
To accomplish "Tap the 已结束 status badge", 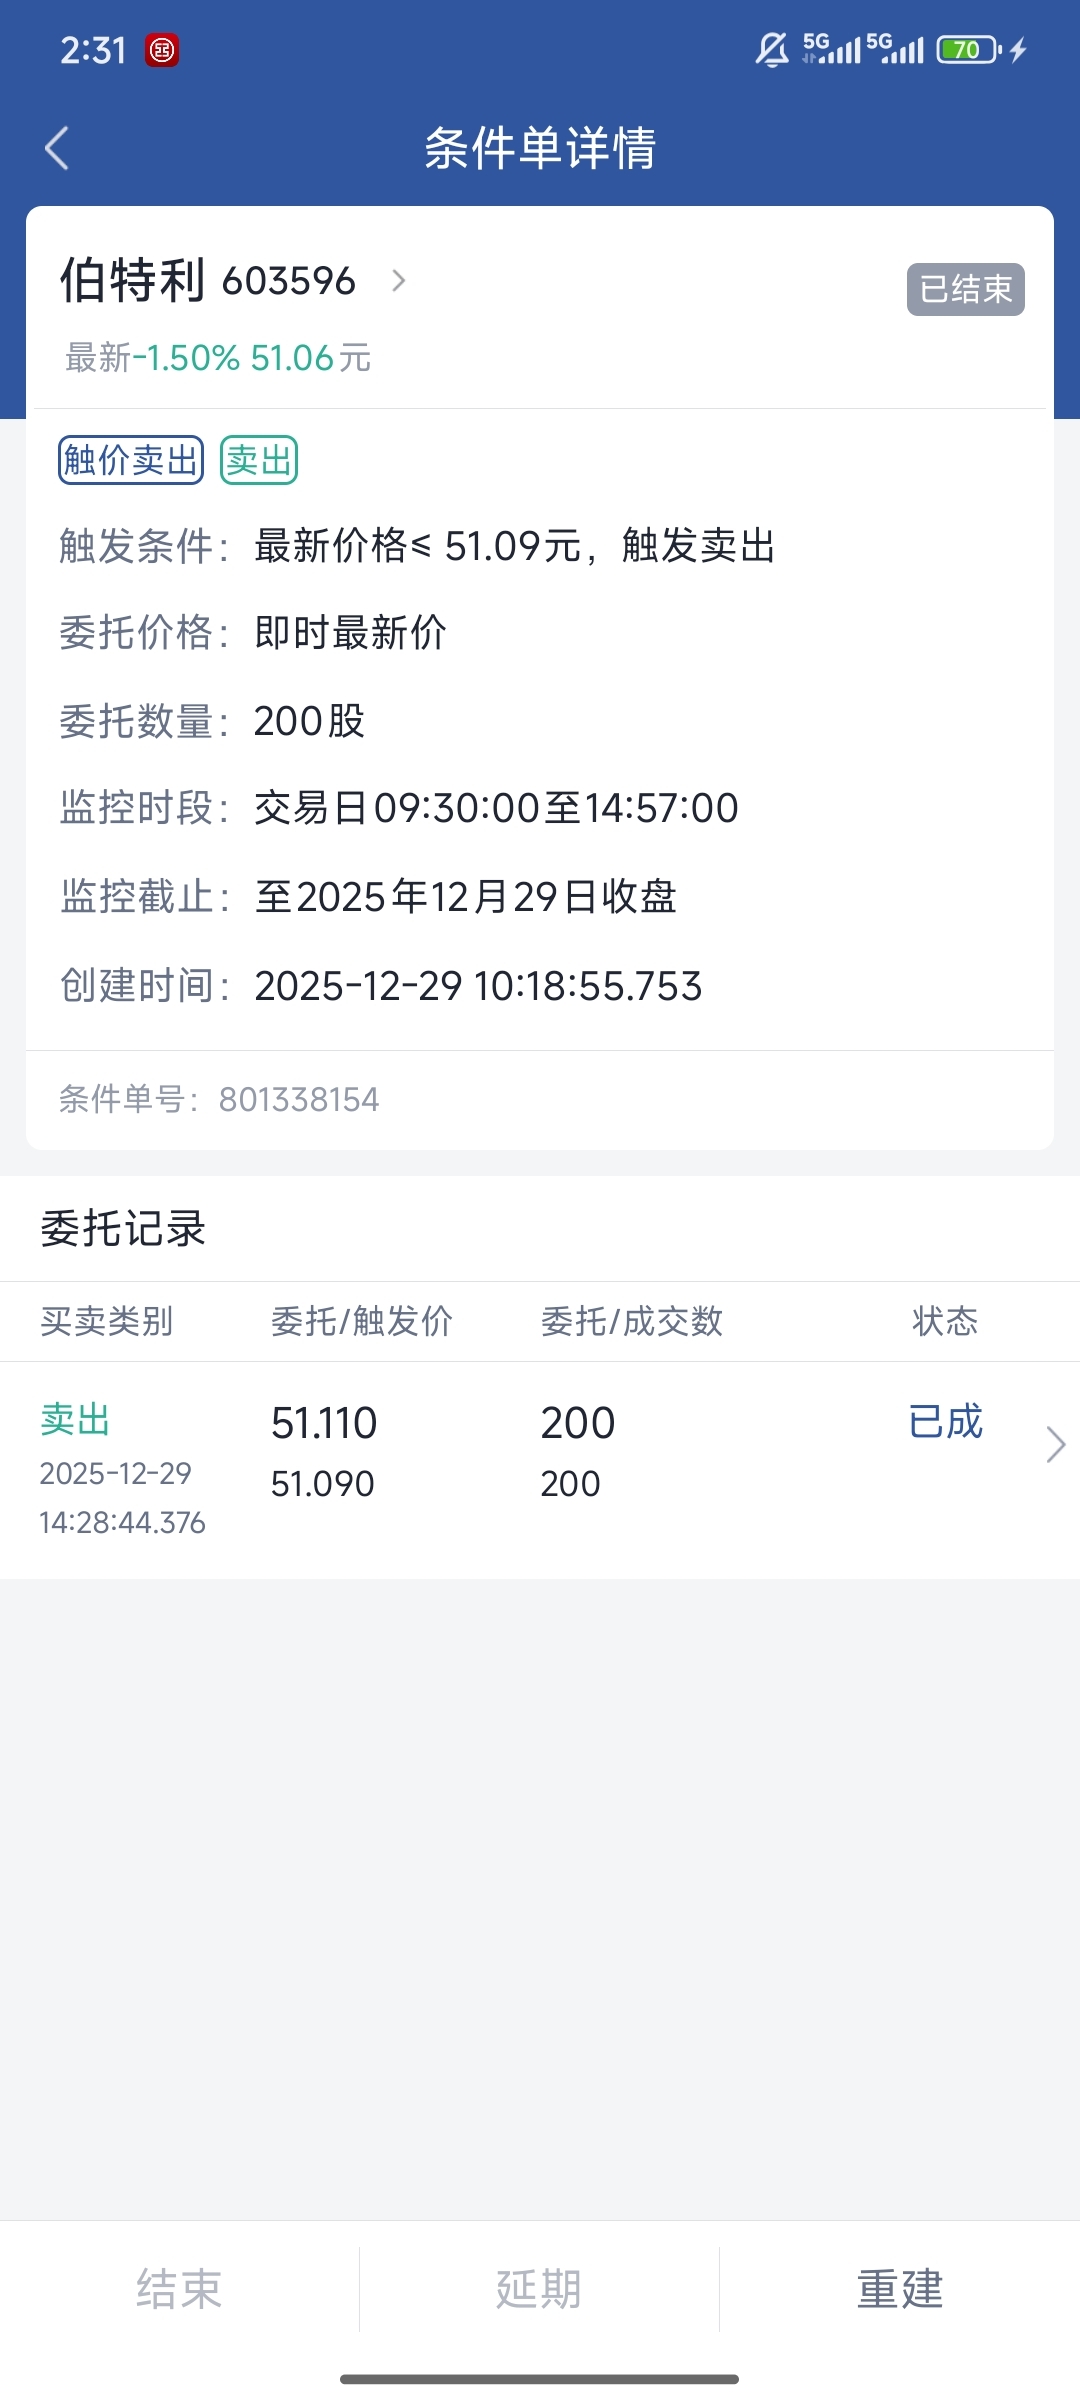I will point(965,289).
